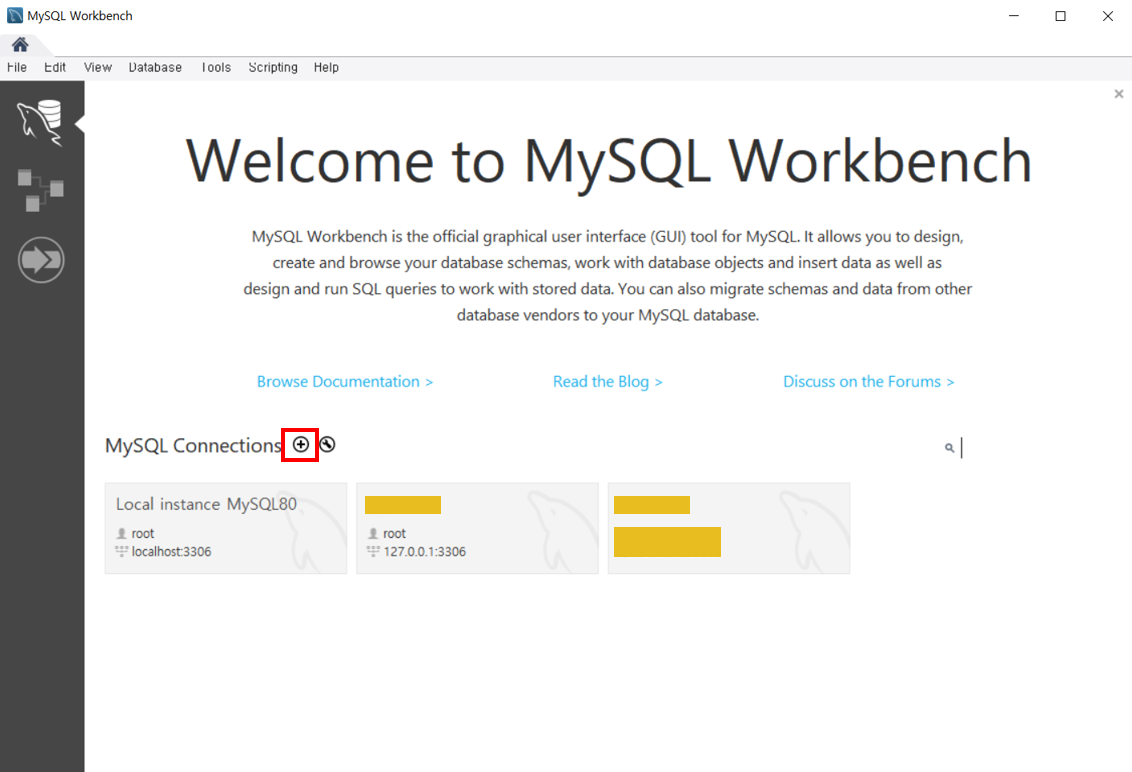This screenshot has width=1132, height=772.
Task: Maximize the MySQL Workbench window
Action: click(x=1061, y=16)
